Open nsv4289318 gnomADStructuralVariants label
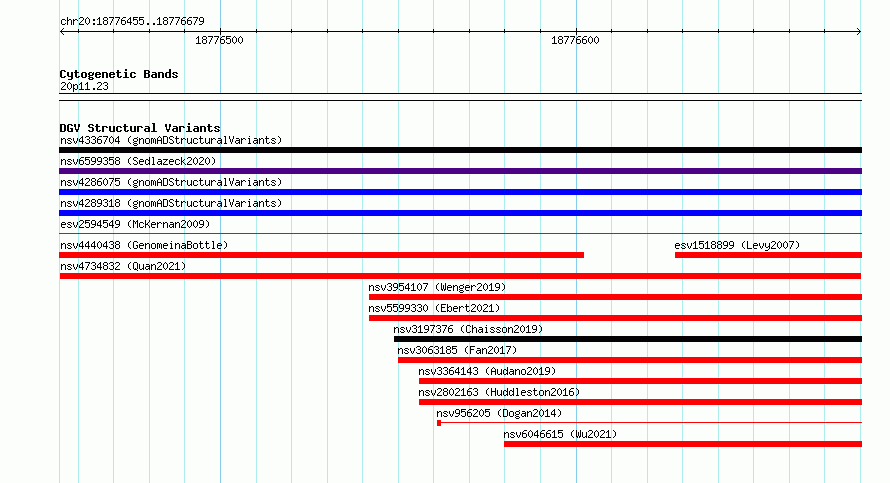Screen dimensions: 890x483 171,203
